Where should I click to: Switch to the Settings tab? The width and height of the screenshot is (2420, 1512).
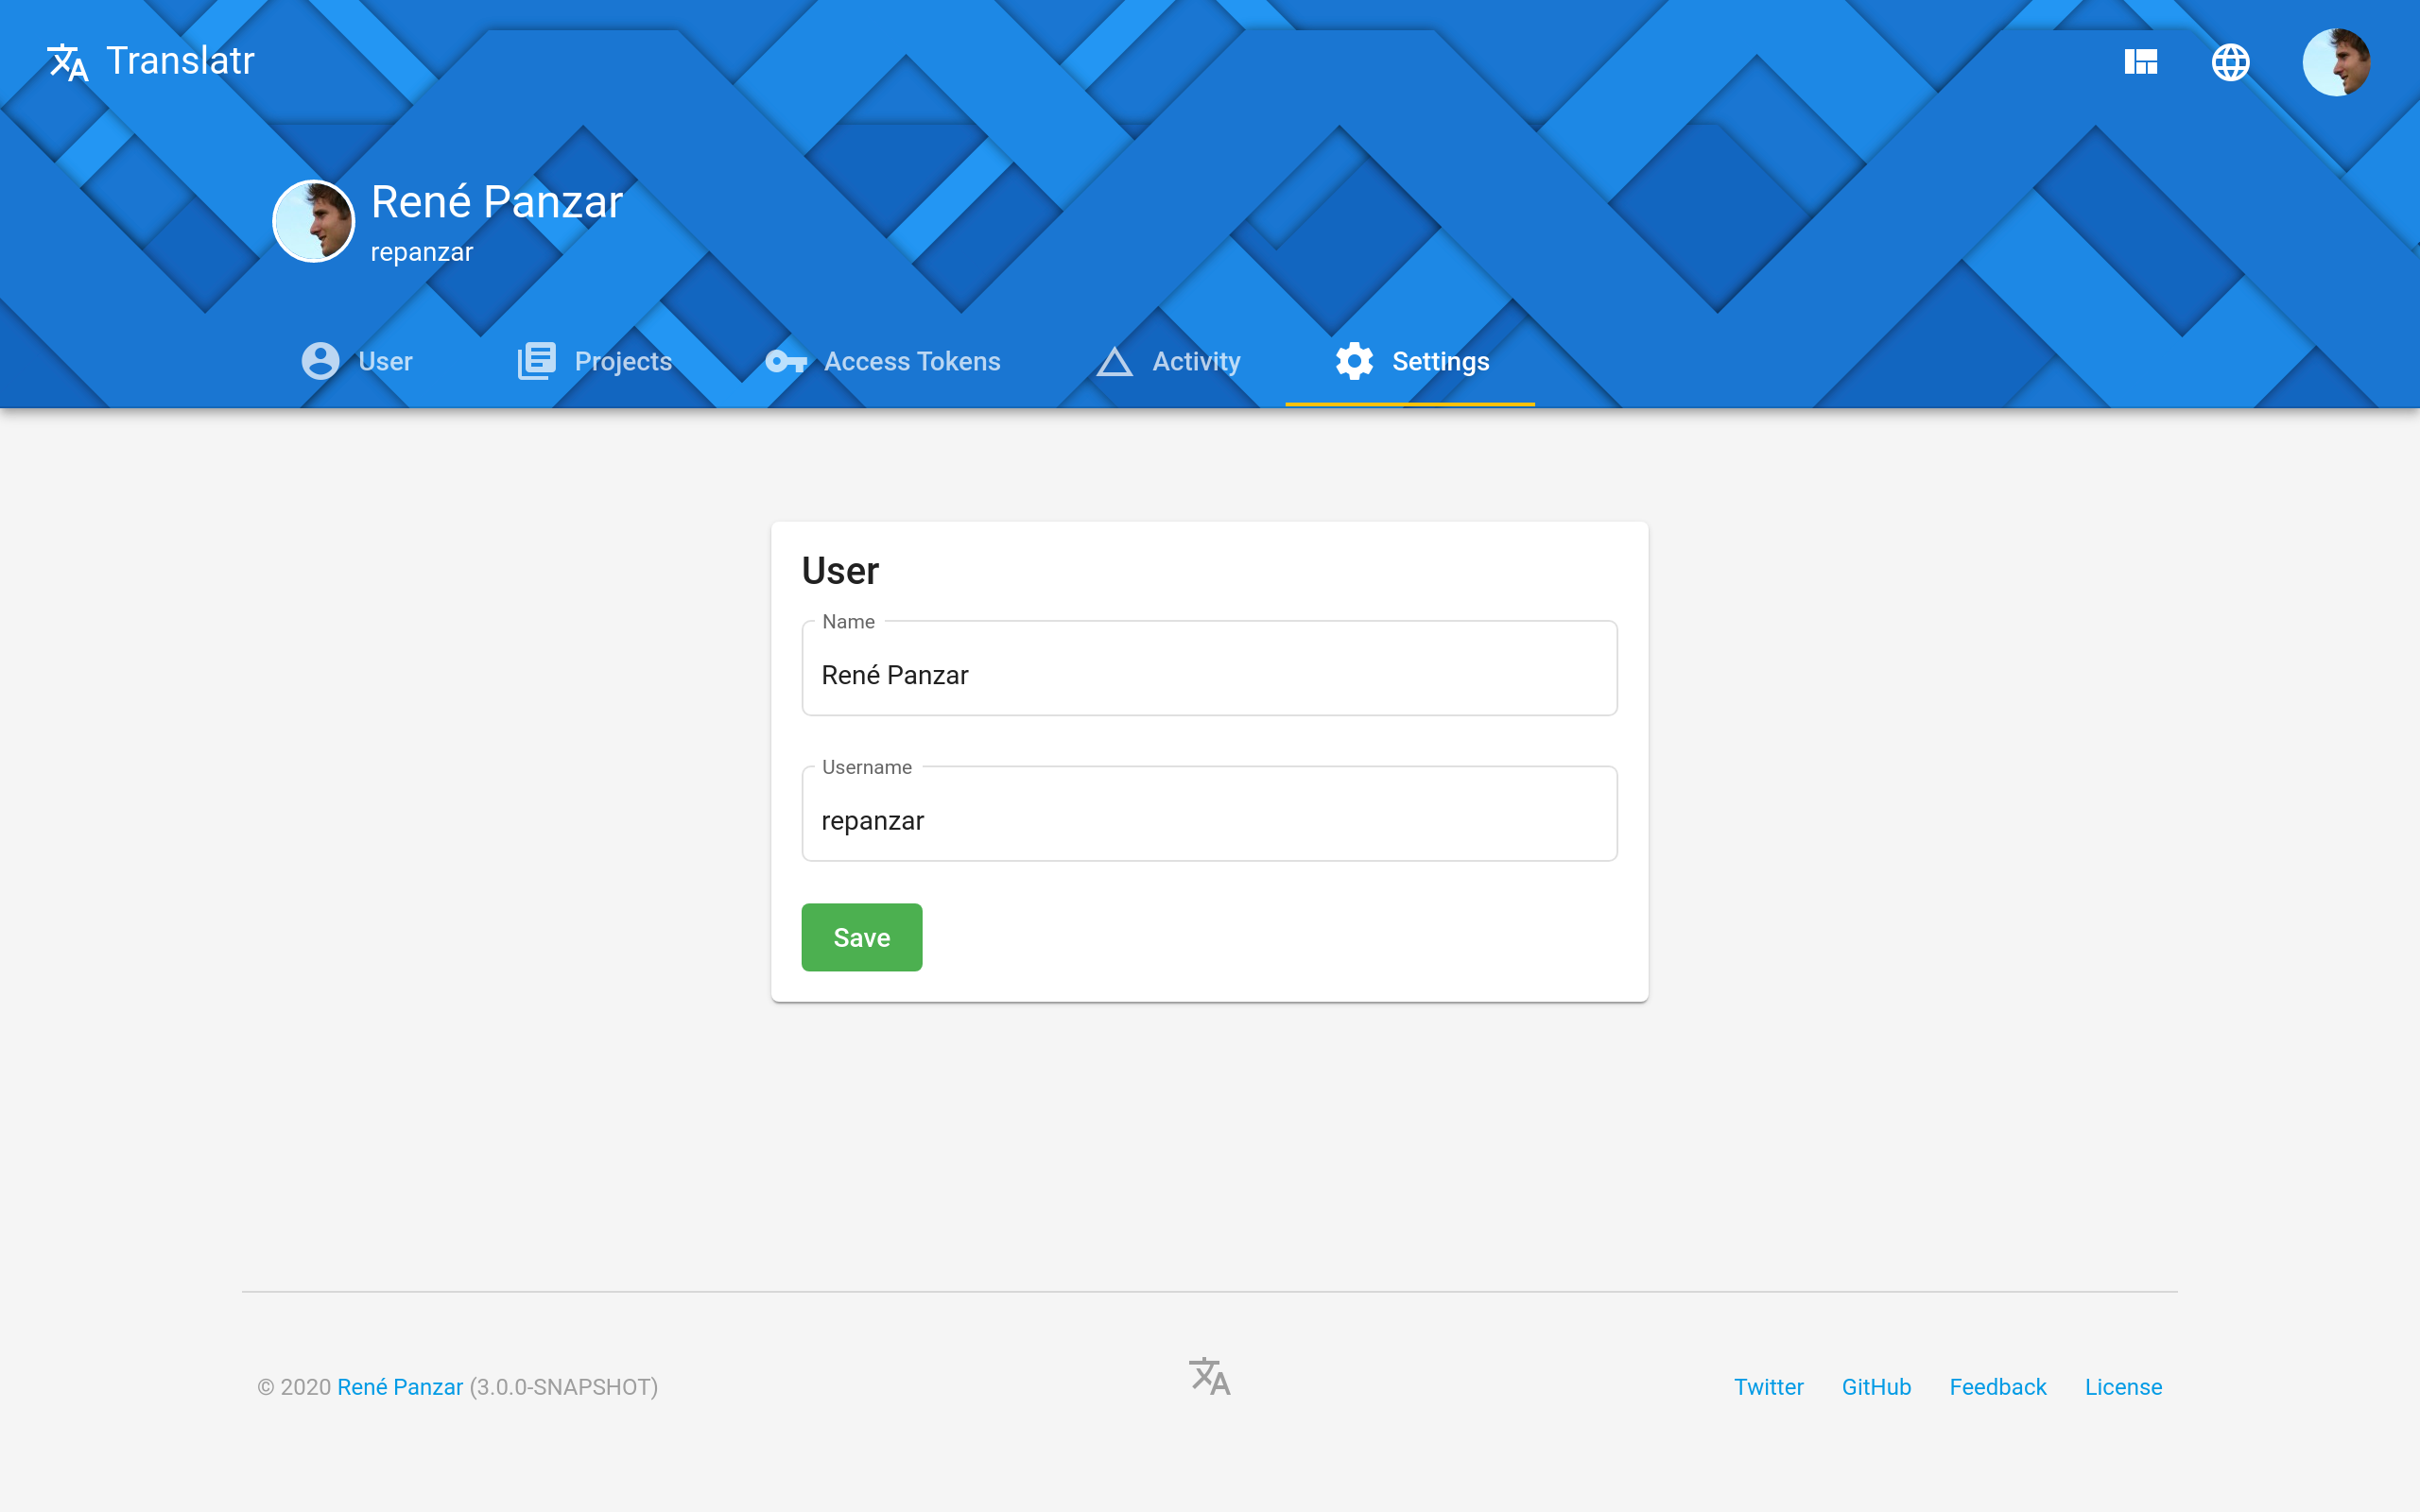[x=1413, y=362]
